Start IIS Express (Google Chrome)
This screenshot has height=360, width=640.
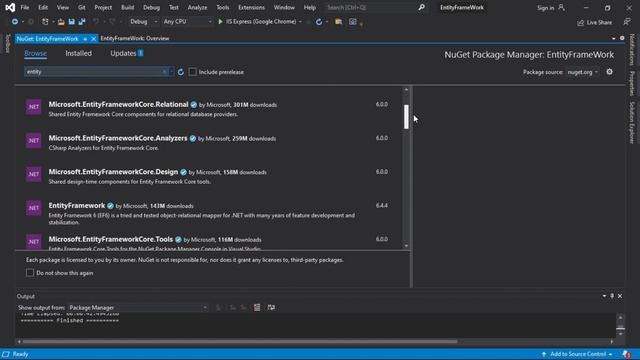coord(257,22)
